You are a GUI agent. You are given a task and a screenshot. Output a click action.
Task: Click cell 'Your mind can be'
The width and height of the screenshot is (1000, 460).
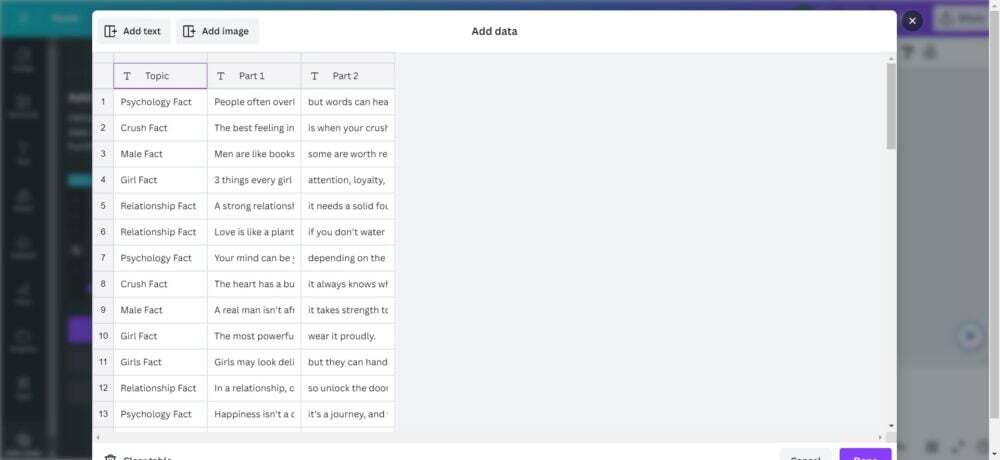[x=254, y=258]
